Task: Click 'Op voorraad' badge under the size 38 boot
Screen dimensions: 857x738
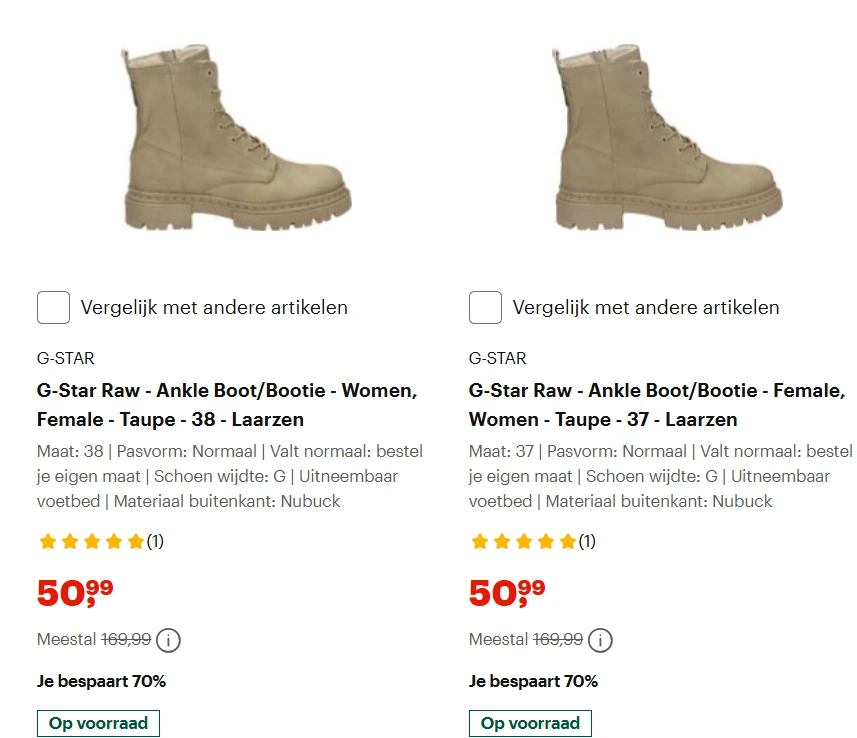Action: pos(98,723)
